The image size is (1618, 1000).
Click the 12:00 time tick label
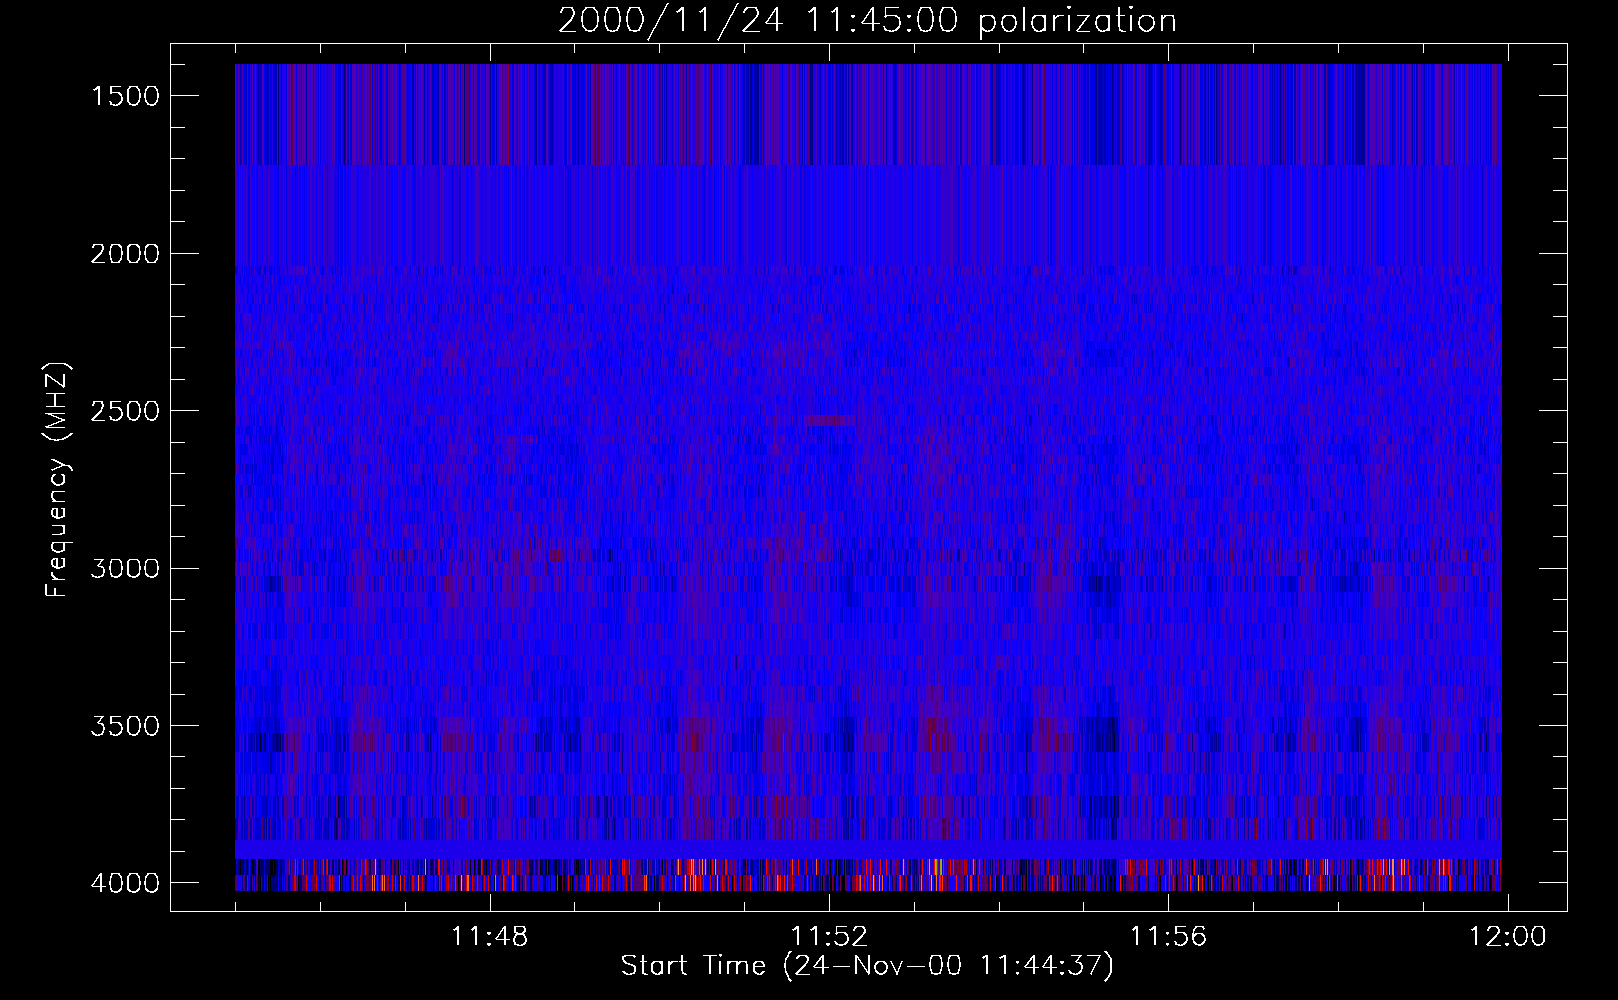1508,937
